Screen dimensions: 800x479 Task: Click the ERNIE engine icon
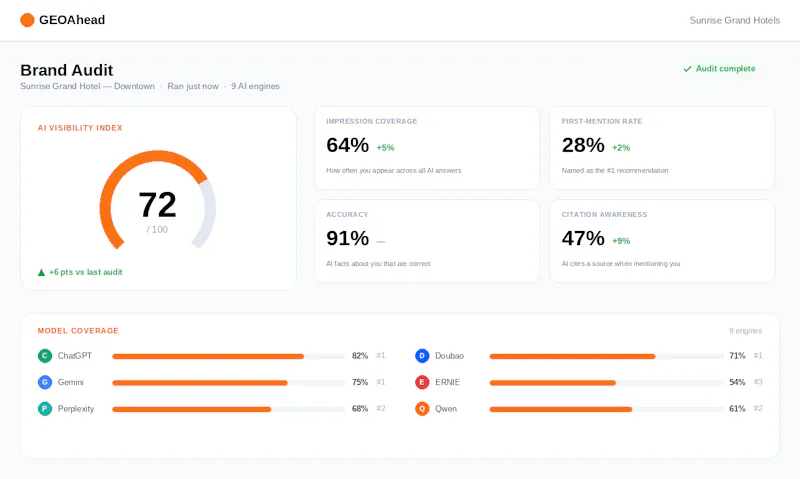422,382
